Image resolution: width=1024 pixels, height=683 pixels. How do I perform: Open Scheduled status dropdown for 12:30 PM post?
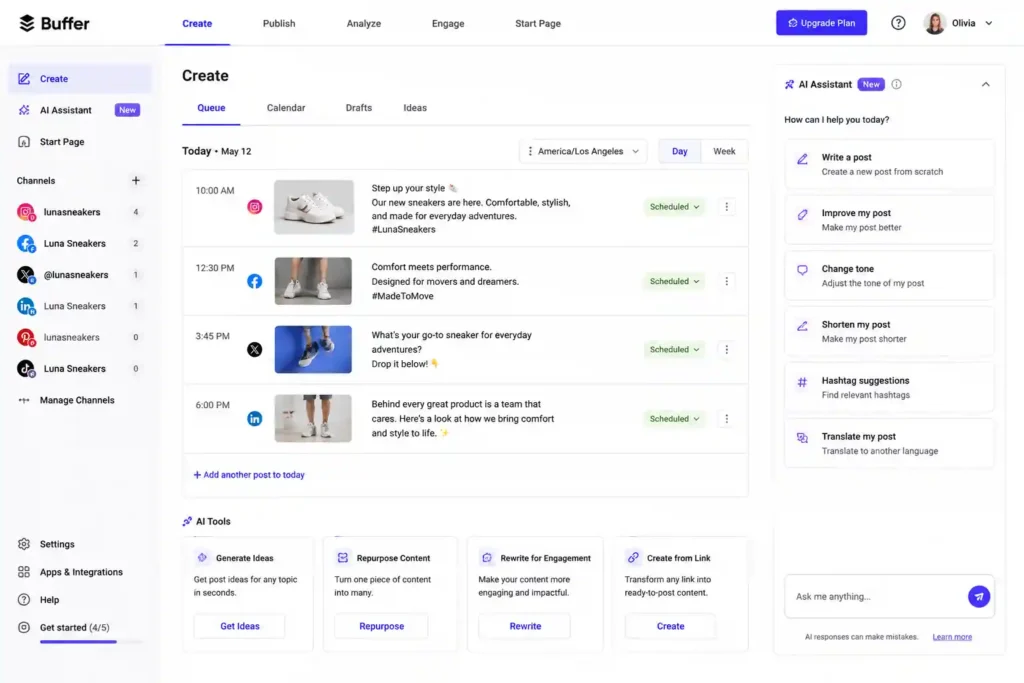(674, 281)
